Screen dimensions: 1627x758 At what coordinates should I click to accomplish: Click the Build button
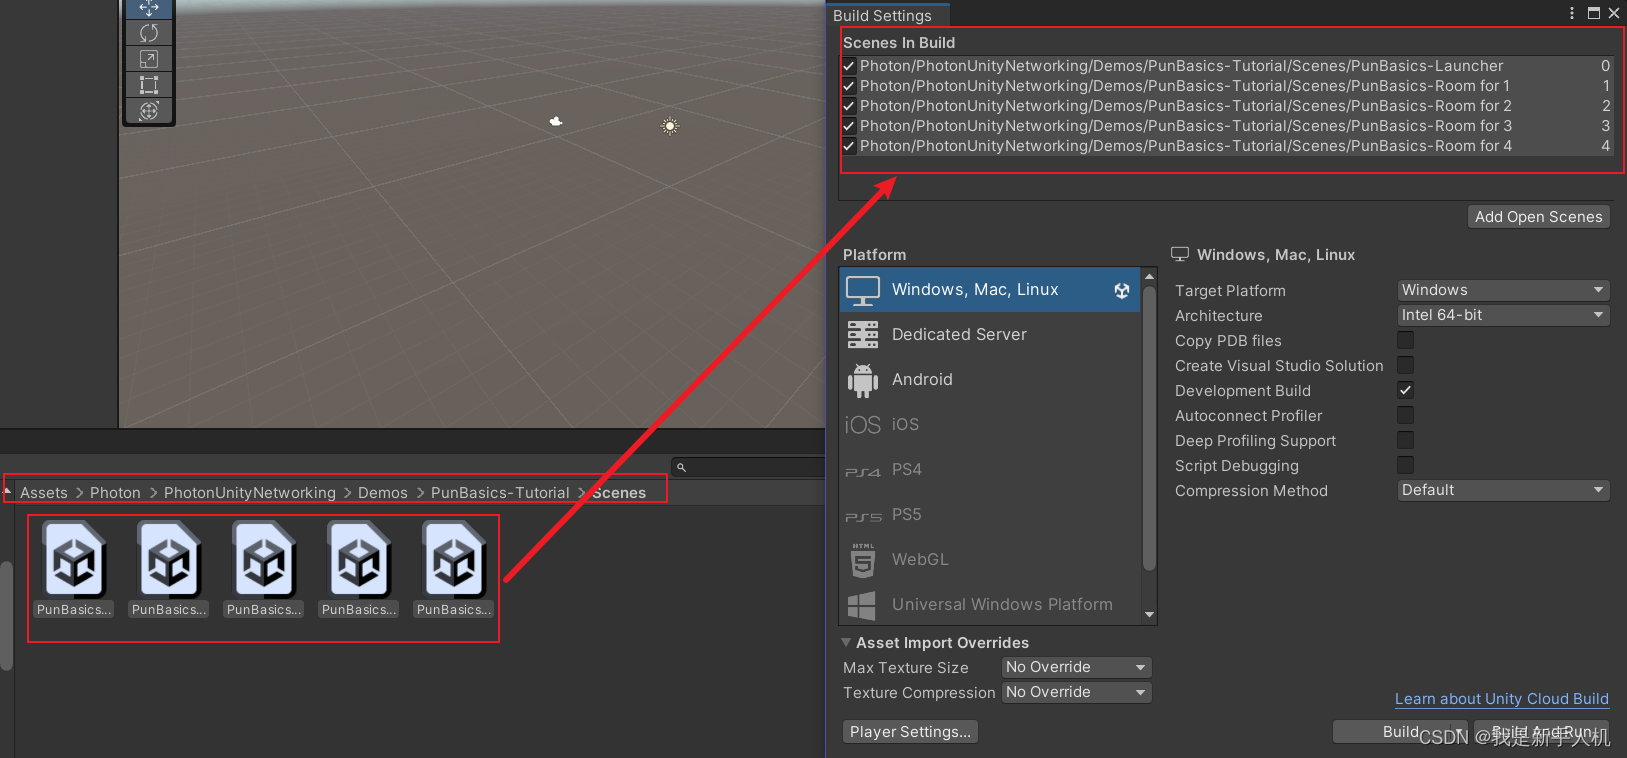(x=1400, y=732)
